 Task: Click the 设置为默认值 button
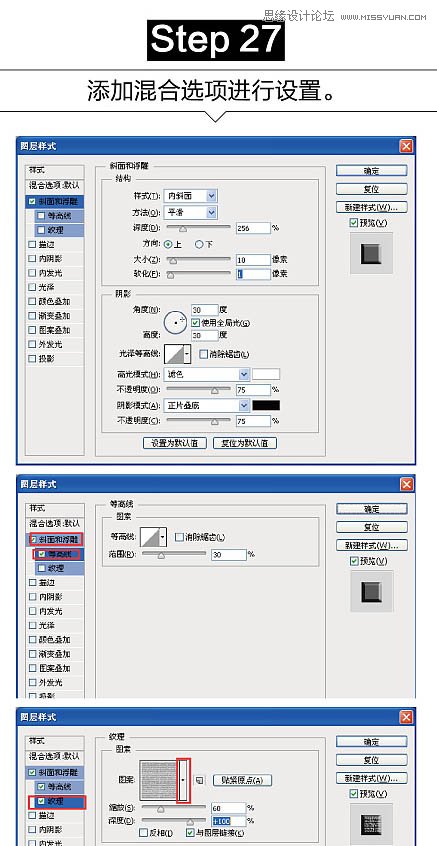click(175, 443)
